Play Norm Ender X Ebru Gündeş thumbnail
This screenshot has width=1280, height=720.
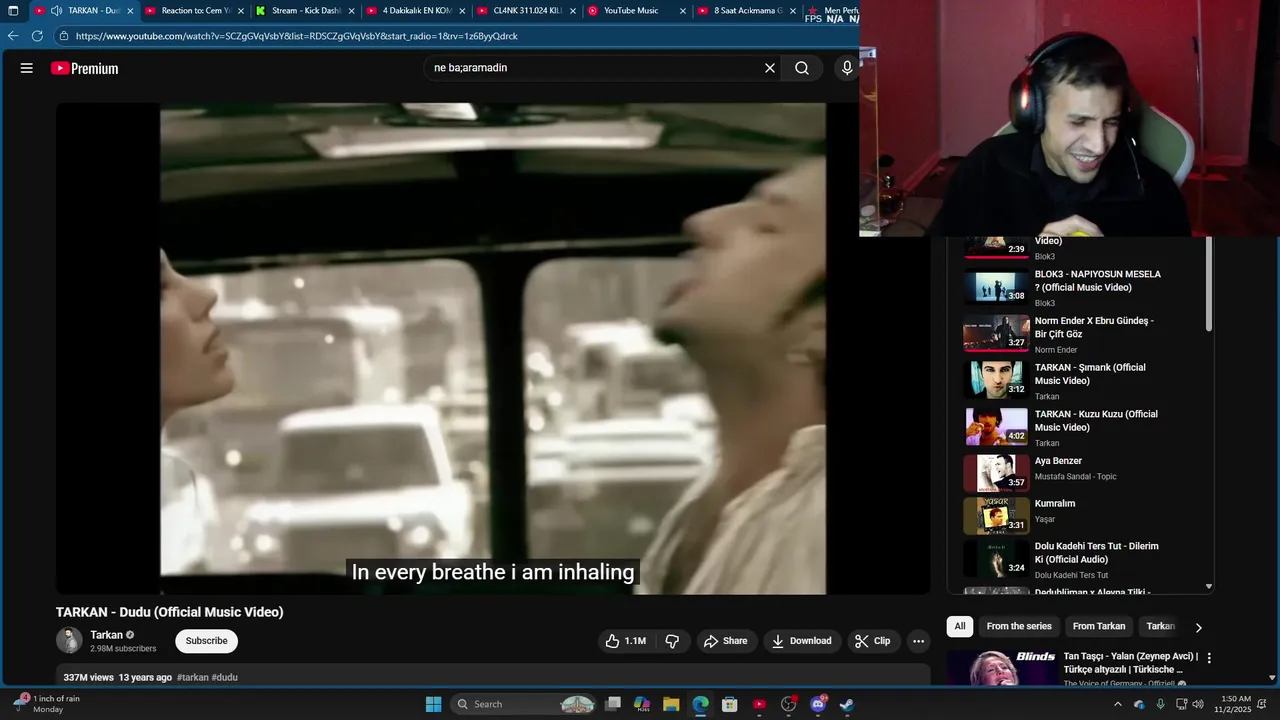click(996, 334)
